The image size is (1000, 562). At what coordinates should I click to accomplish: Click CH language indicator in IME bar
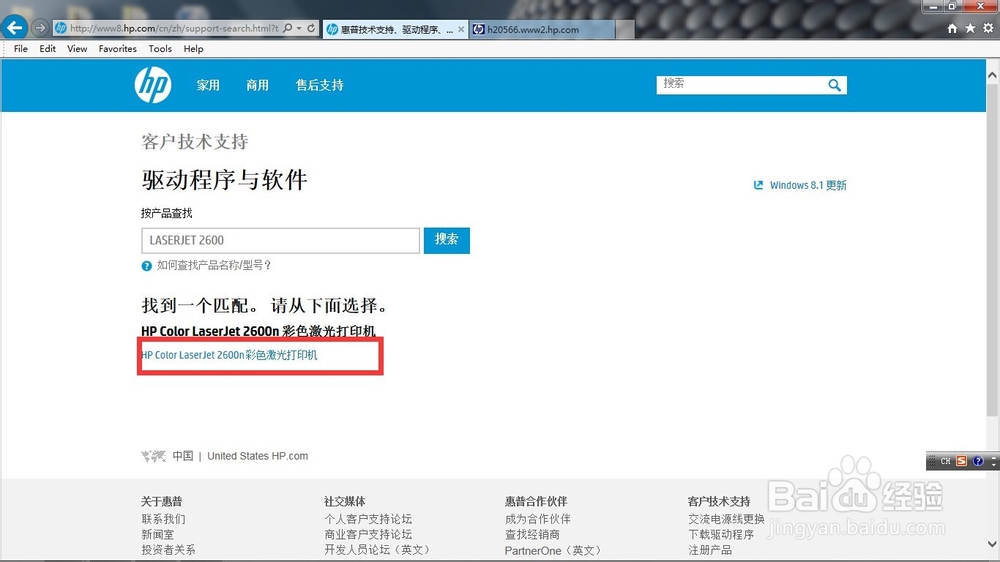click(946, 461)
